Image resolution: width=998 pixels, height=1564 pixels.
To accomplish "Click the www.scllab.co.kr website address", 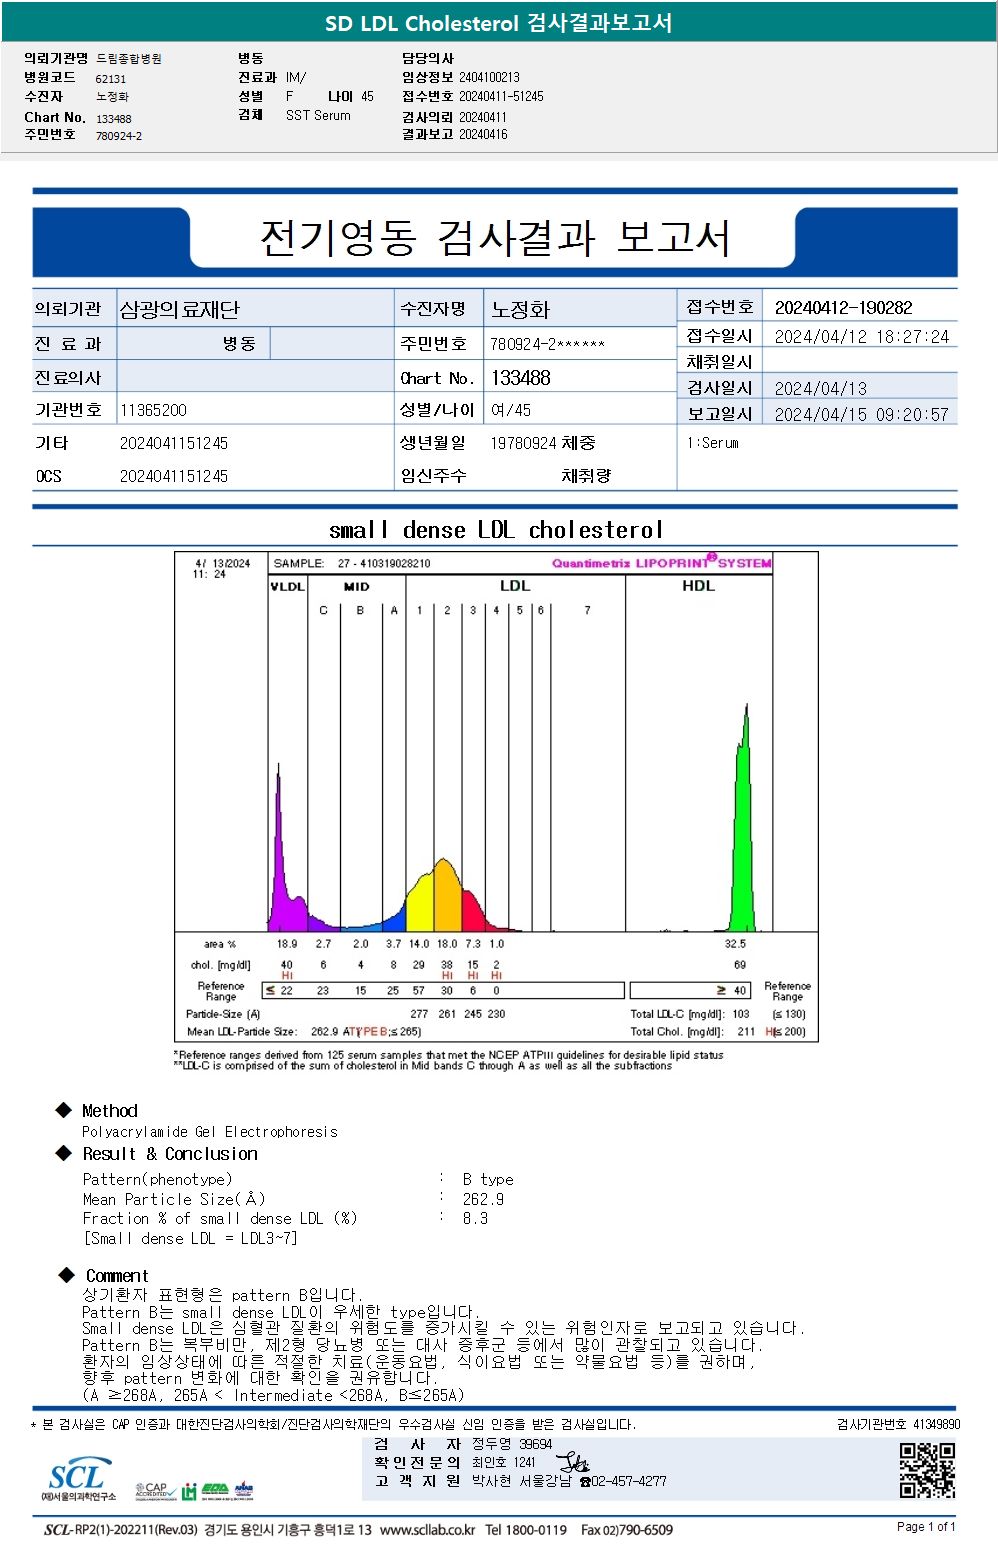I will (x=428, y=1530).
